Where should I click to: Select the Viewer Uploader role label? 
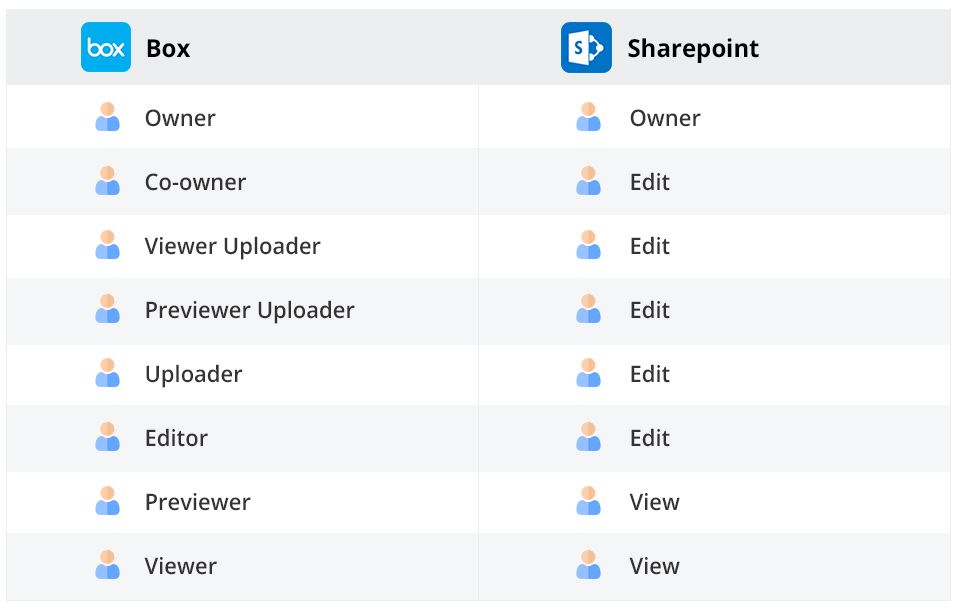233,247
